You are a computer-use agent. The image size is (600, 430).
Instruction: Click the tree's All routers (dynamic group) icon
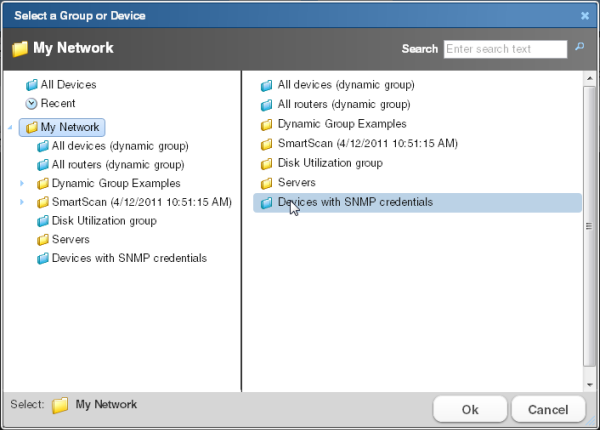coord(42,165)
